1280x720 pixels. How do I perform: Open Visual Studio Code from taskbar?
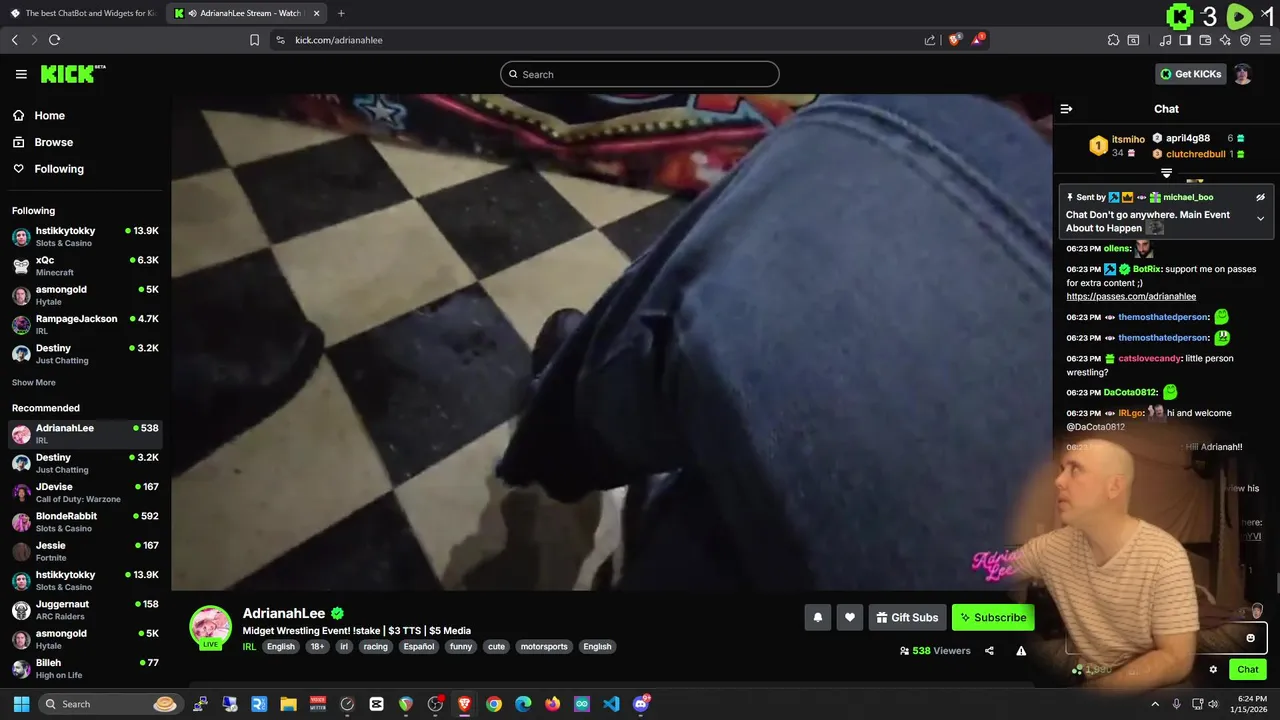611,704
